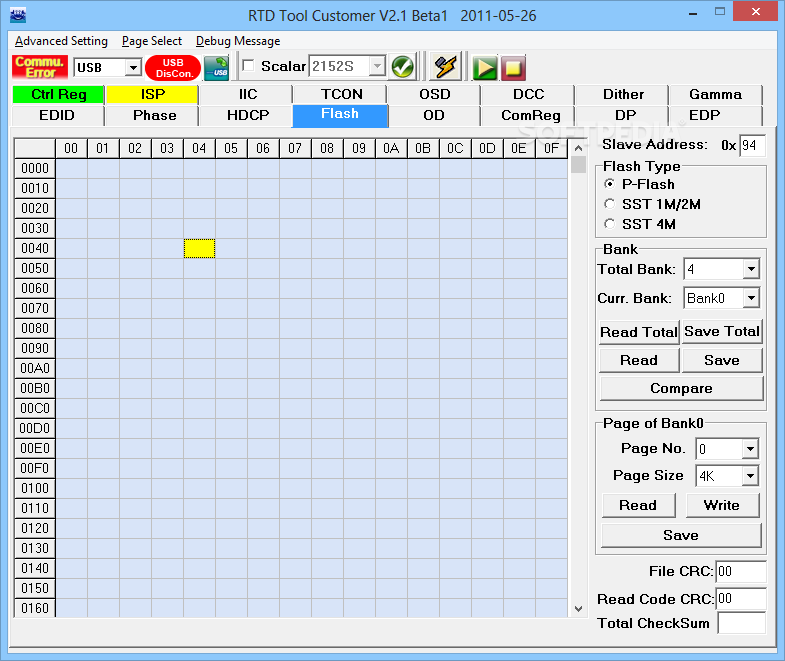
Task: Click the Save Total button
Action: pos(722,332)
